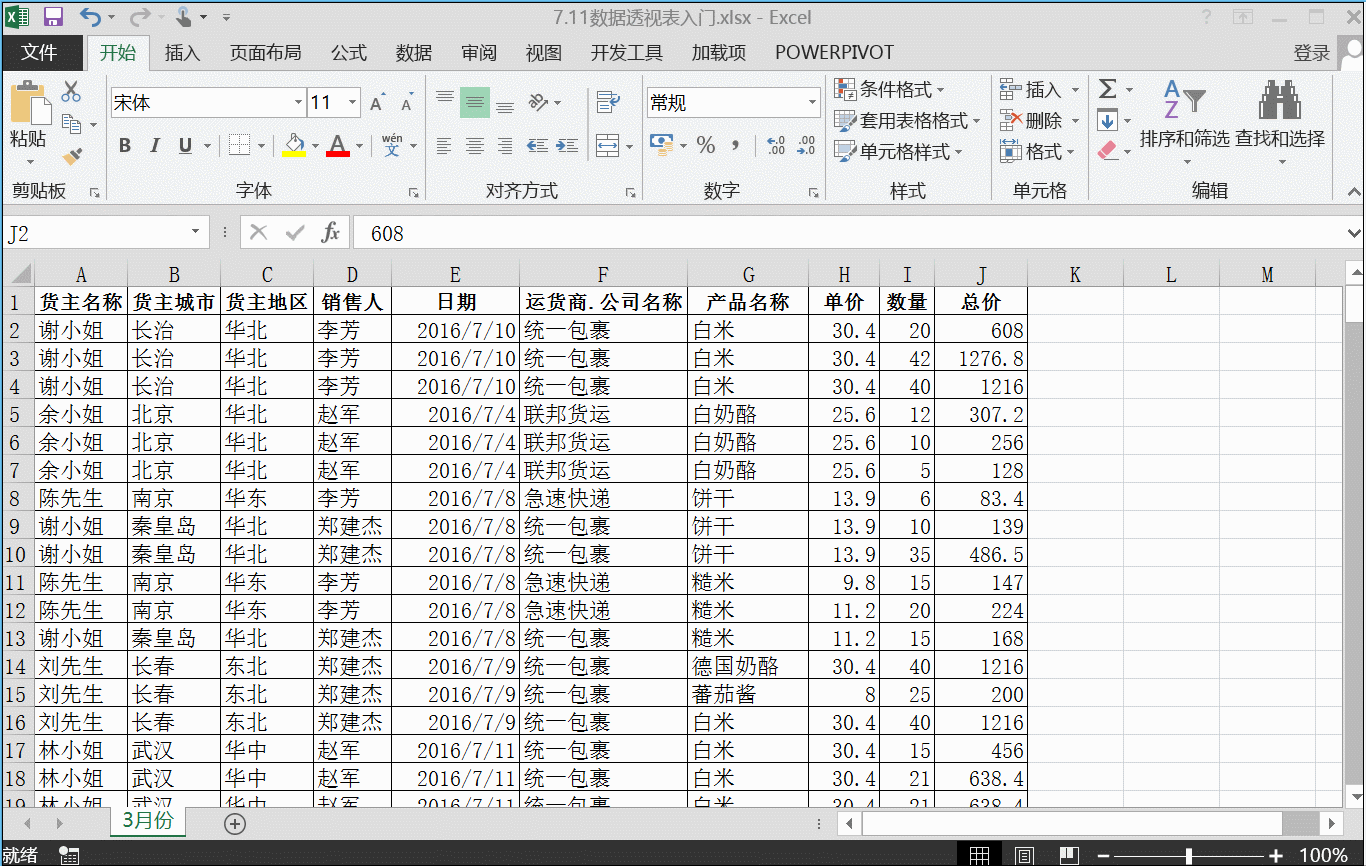Screen dimensions: 1366x866
Task: Toggle bold formatting on the selected cell
Action: 124,145
